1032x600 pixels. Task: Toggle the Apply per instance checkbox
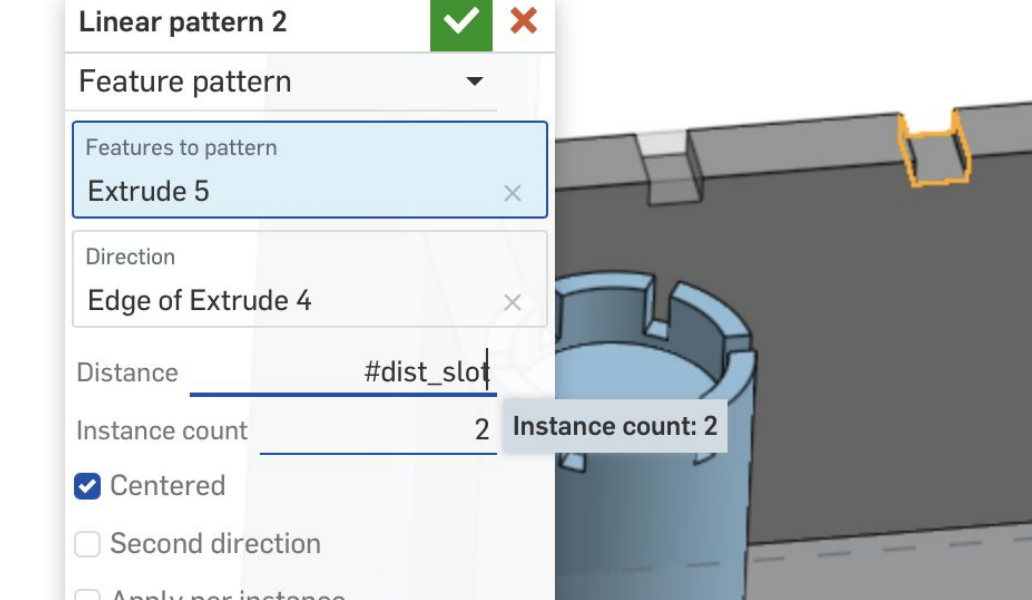point(88,595)
